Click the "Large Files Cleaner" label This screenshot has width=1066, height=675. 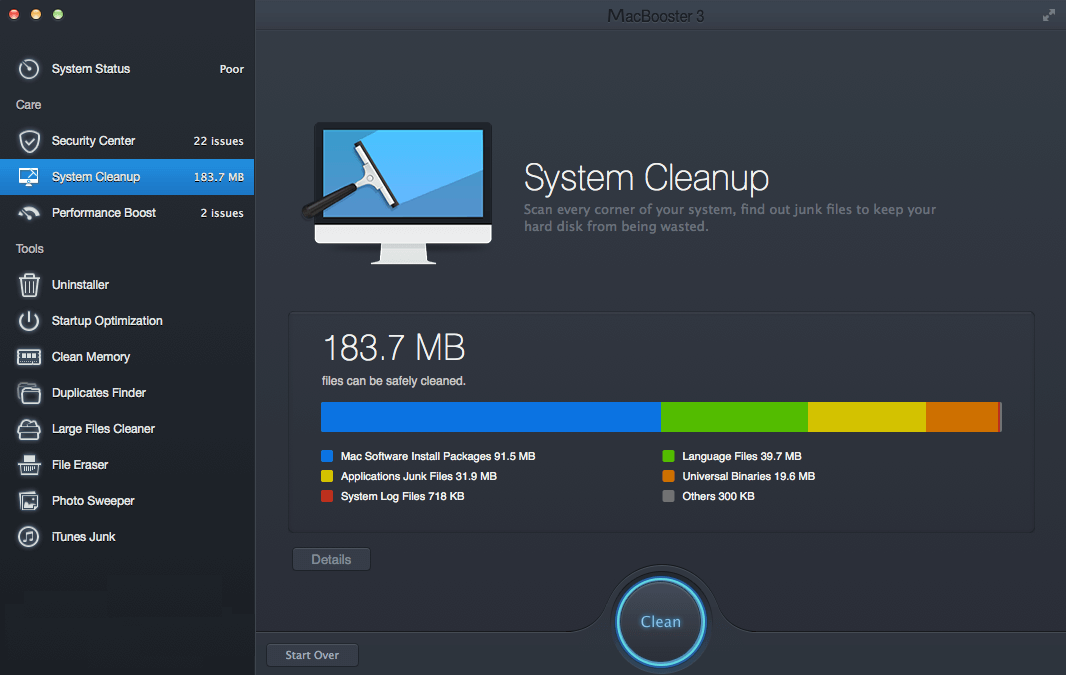103,429
